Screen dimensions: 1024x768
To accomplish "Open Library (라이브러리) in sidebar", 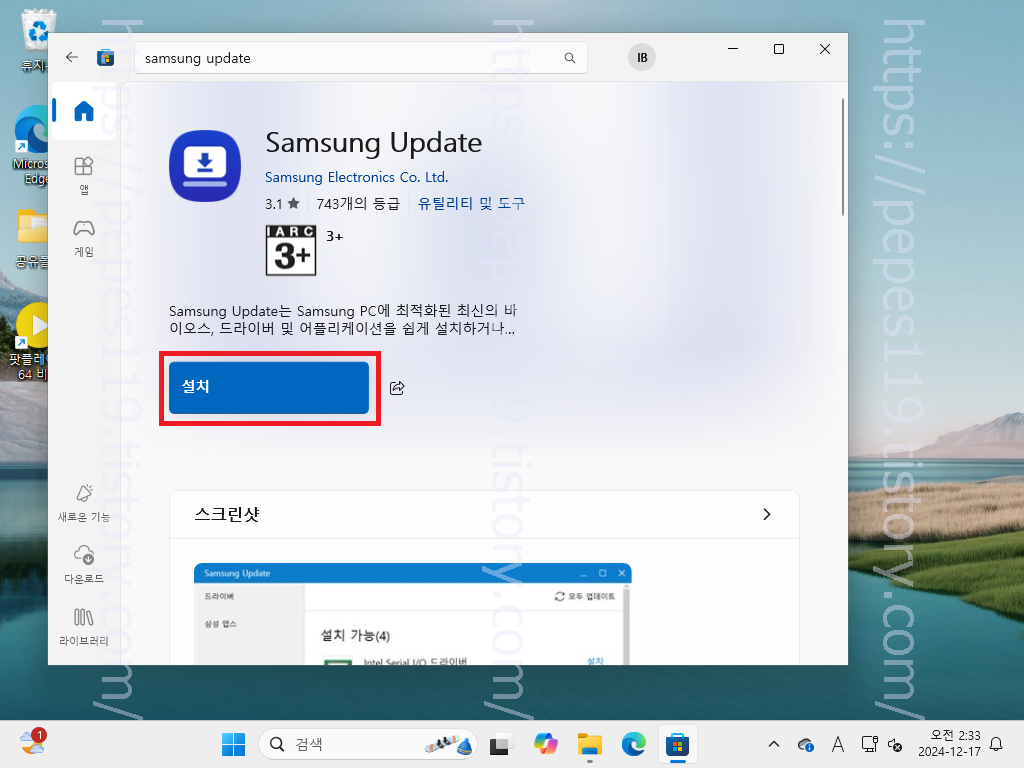I will 84,627.
